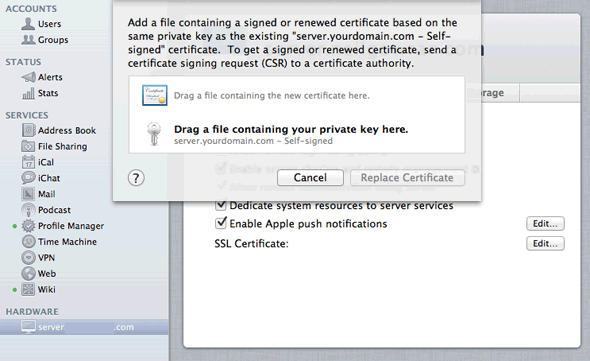Screen dimensions: 590x361
Task: Open the help question mark button
Action: pyautogui.click(x=136, y=178)
